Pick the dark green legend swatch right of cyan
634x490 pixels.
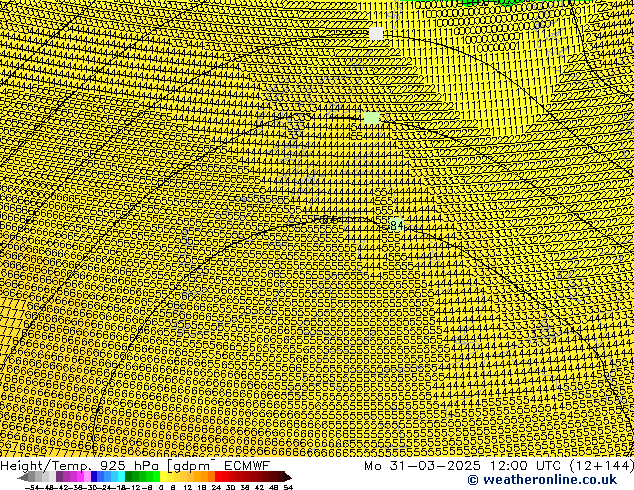[x=129, y=477]
